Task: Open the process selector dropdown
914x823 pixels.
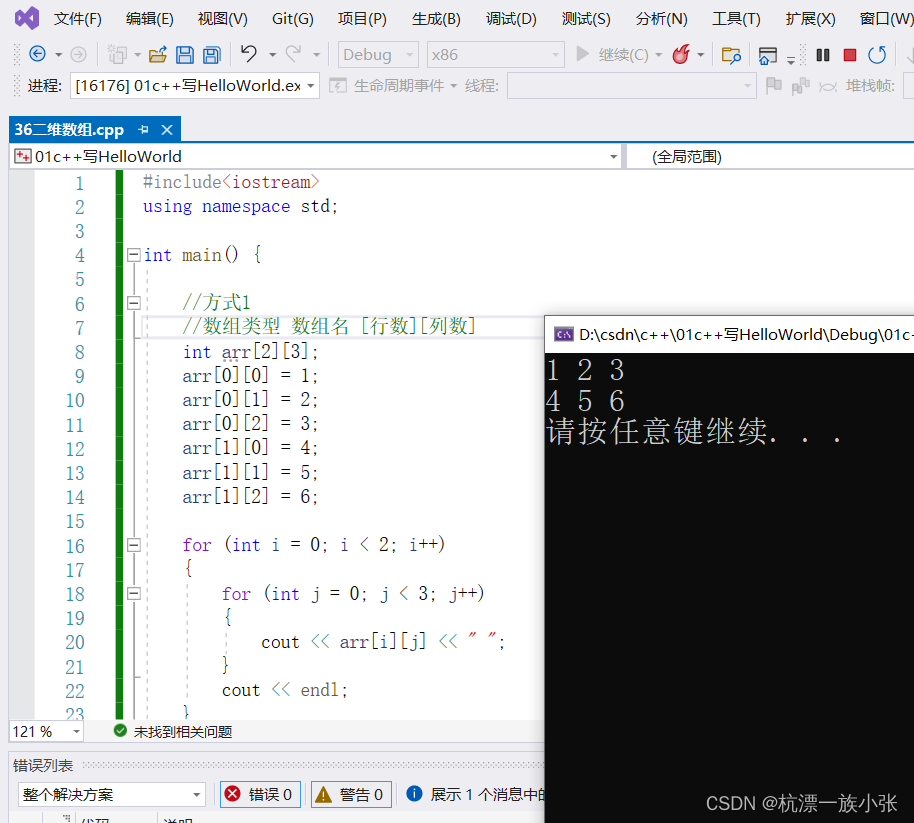Action: point(195,86)
